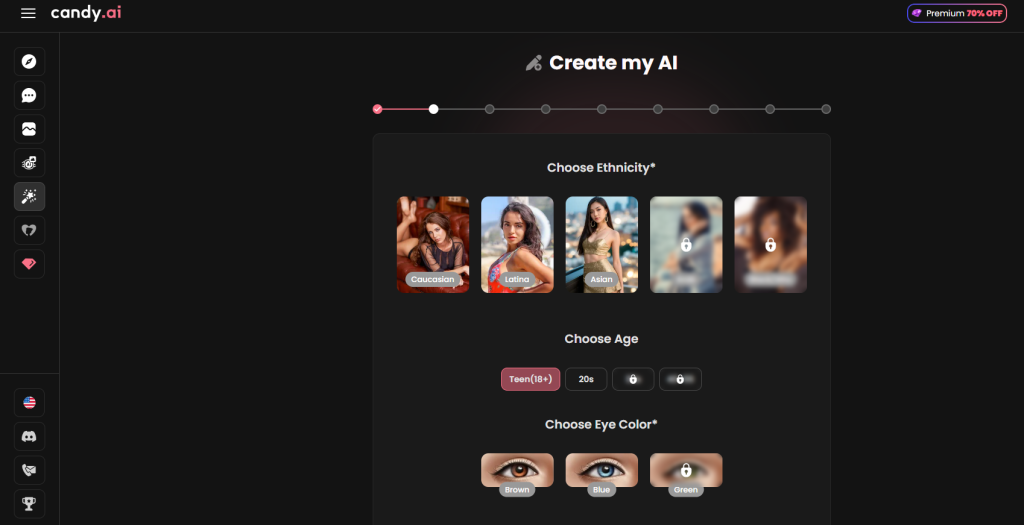Open the My AI heart icon in sidebar
This screenshot has height=525, width=1024.
(x=29, y=230)
